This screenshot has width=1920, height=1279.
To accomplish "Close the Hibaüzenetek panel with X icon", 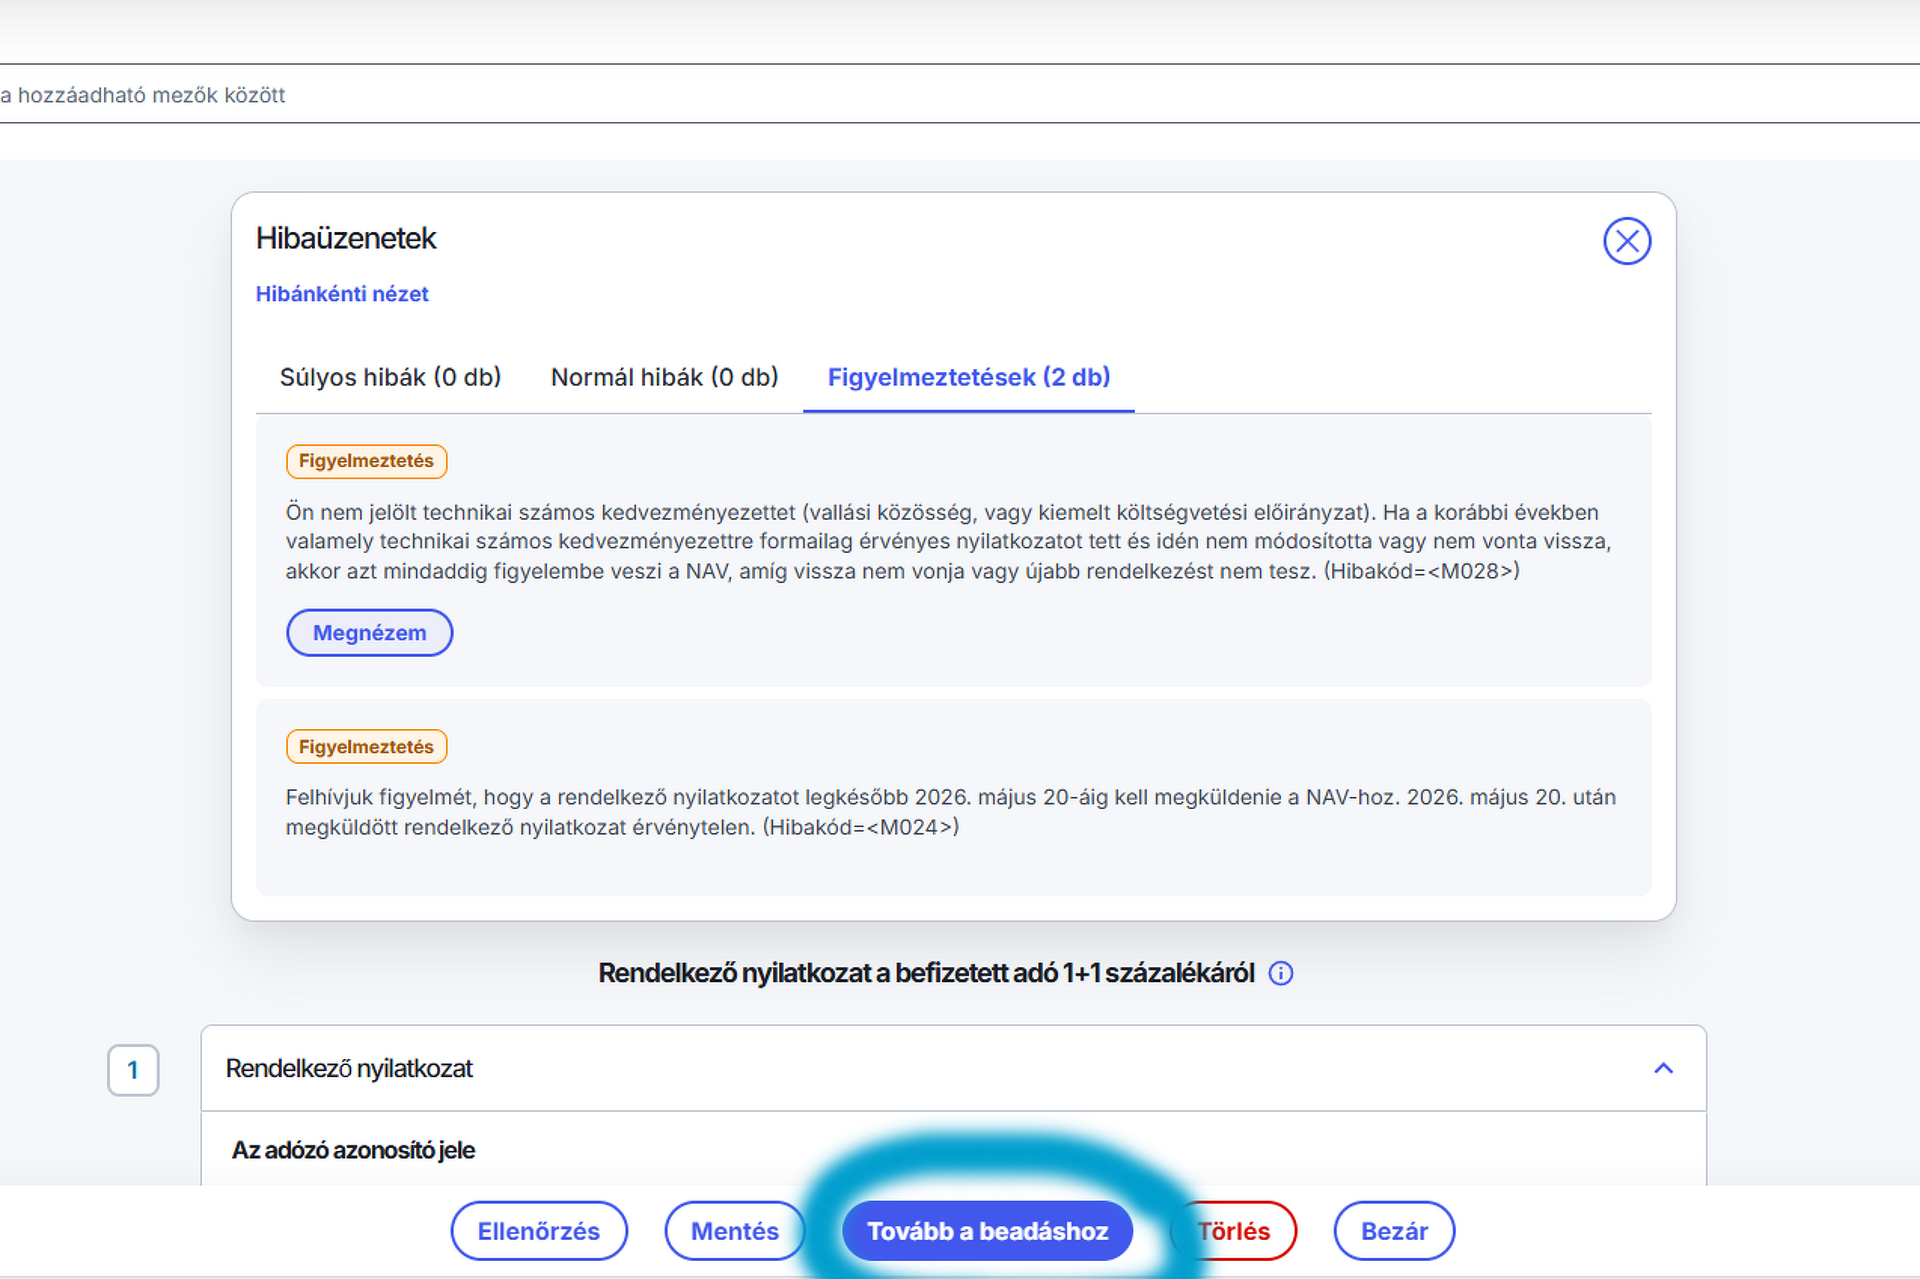I will coord(1627,241).
